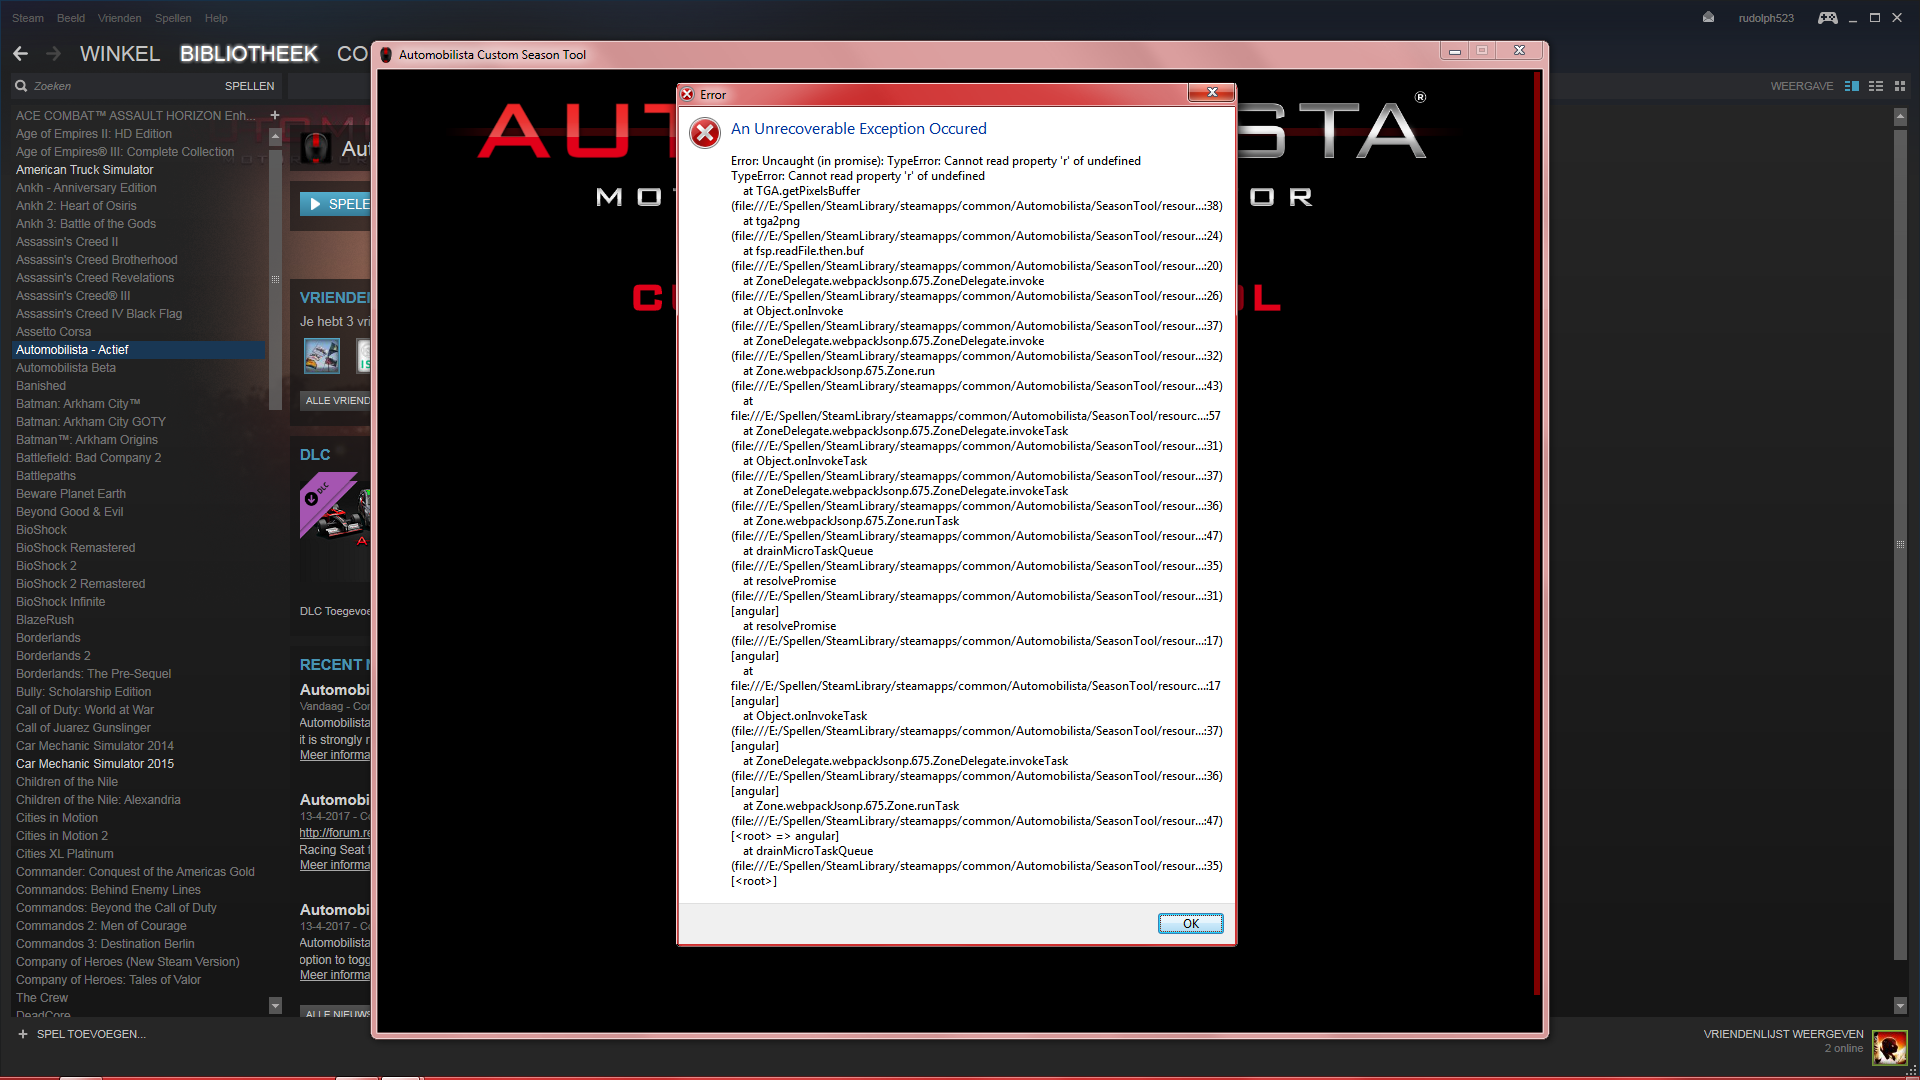Minimize the Custom Season Tool window
Screen dimensions: 1920x1080
point(1455,50)
